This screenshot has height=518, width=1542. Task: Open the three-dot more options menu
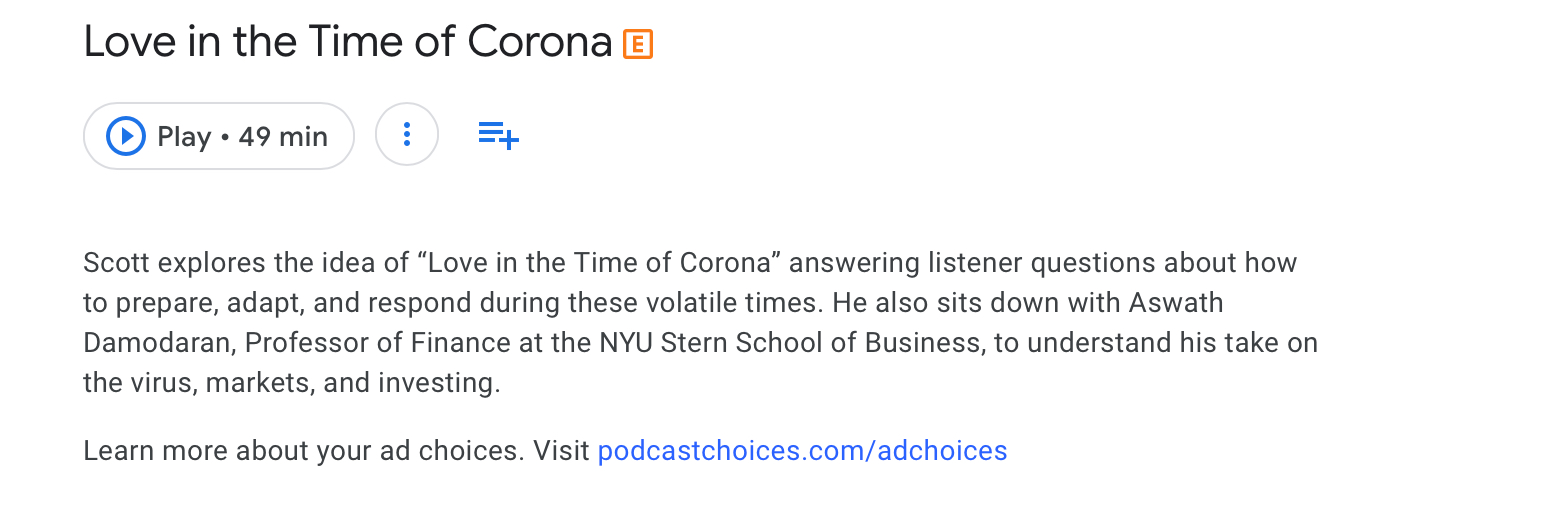pyautogui.click(x=407, y=135)
